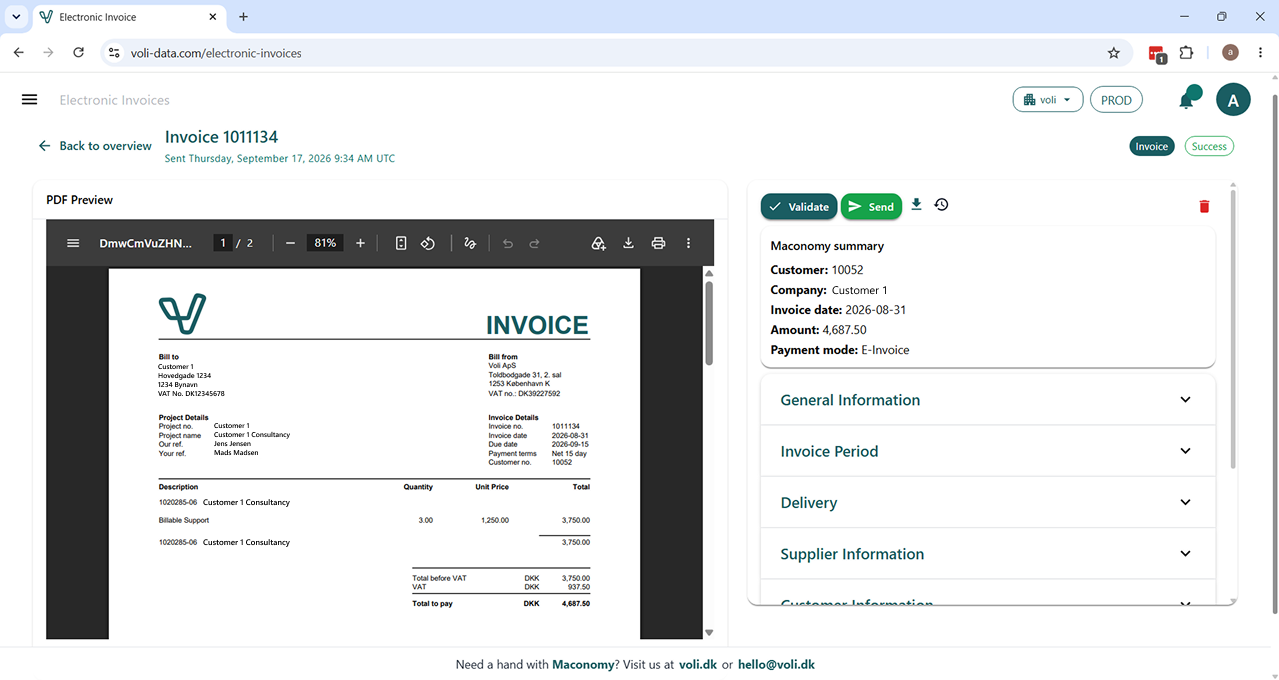Open the hamburger navigation menu
The width and height of the screenshot is (1279, 680).
[29, 100]
